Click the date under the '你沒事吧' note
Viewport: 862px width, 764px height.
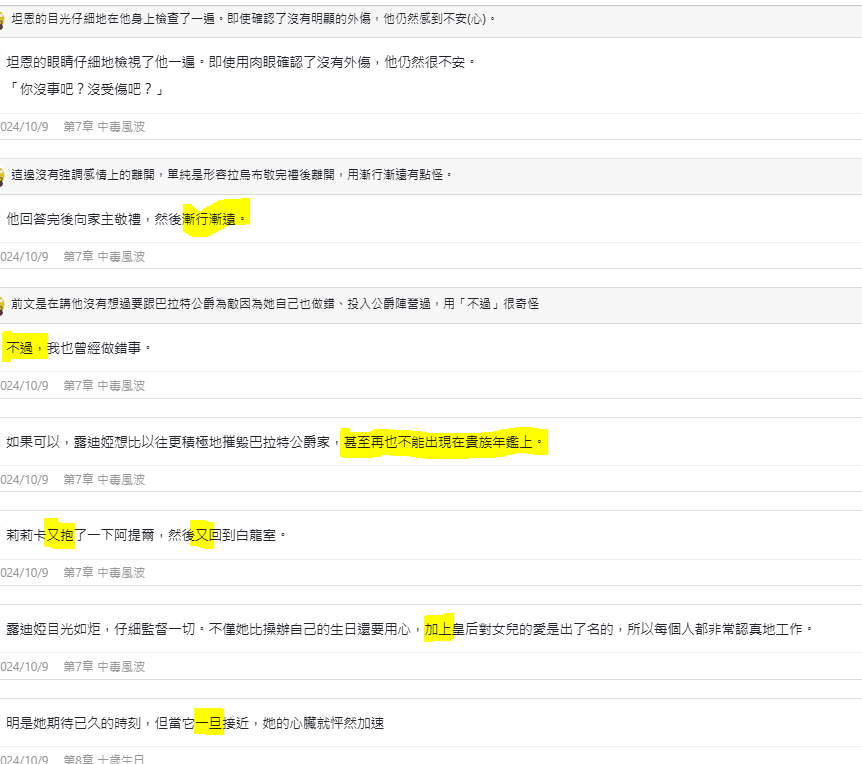(24, 127)
